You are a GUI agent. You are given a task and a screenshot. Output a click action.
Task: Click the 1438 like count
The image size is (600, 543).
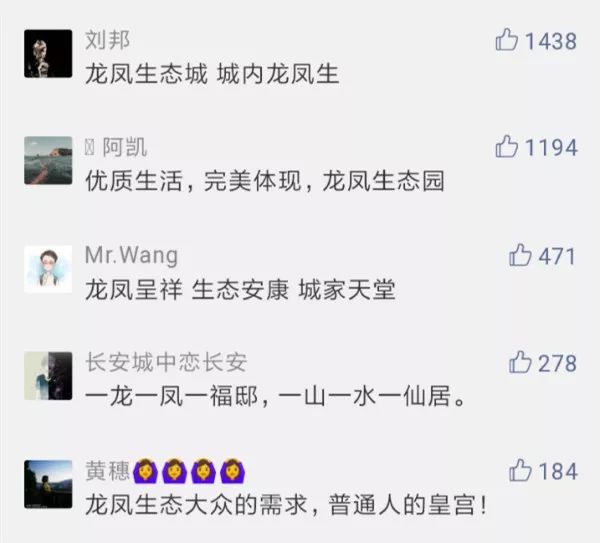(x=551, y=41)
